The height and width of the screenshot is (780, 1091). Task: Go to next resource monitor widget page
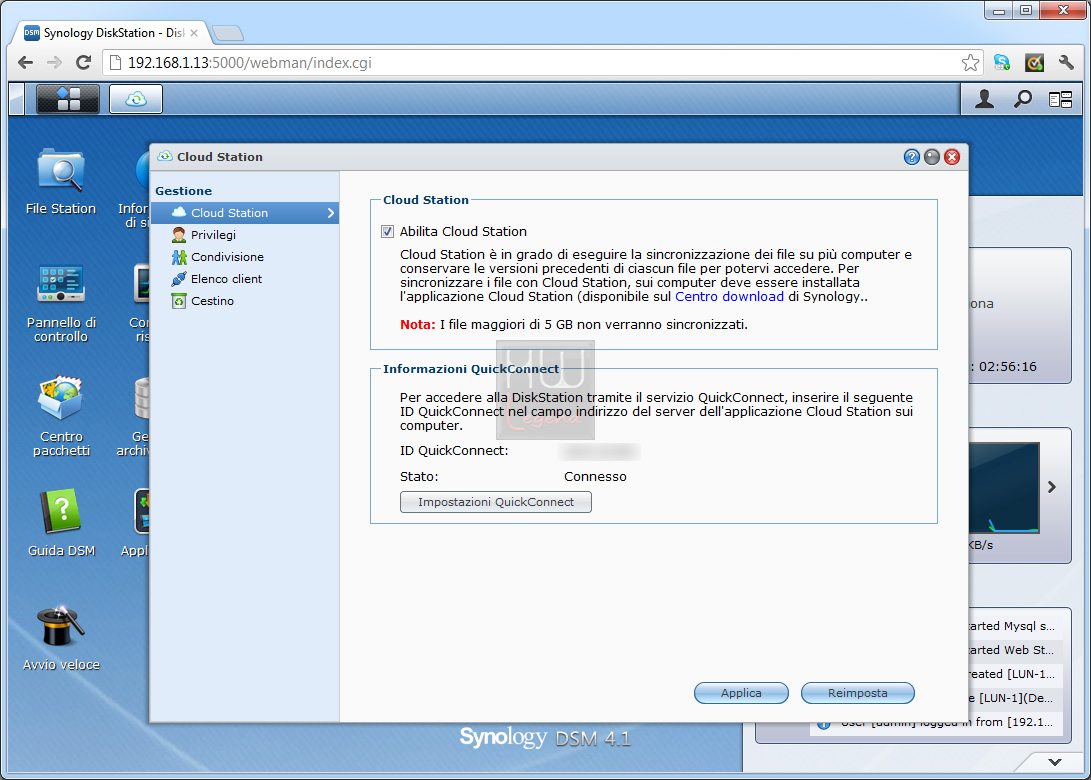(1052, 487)
